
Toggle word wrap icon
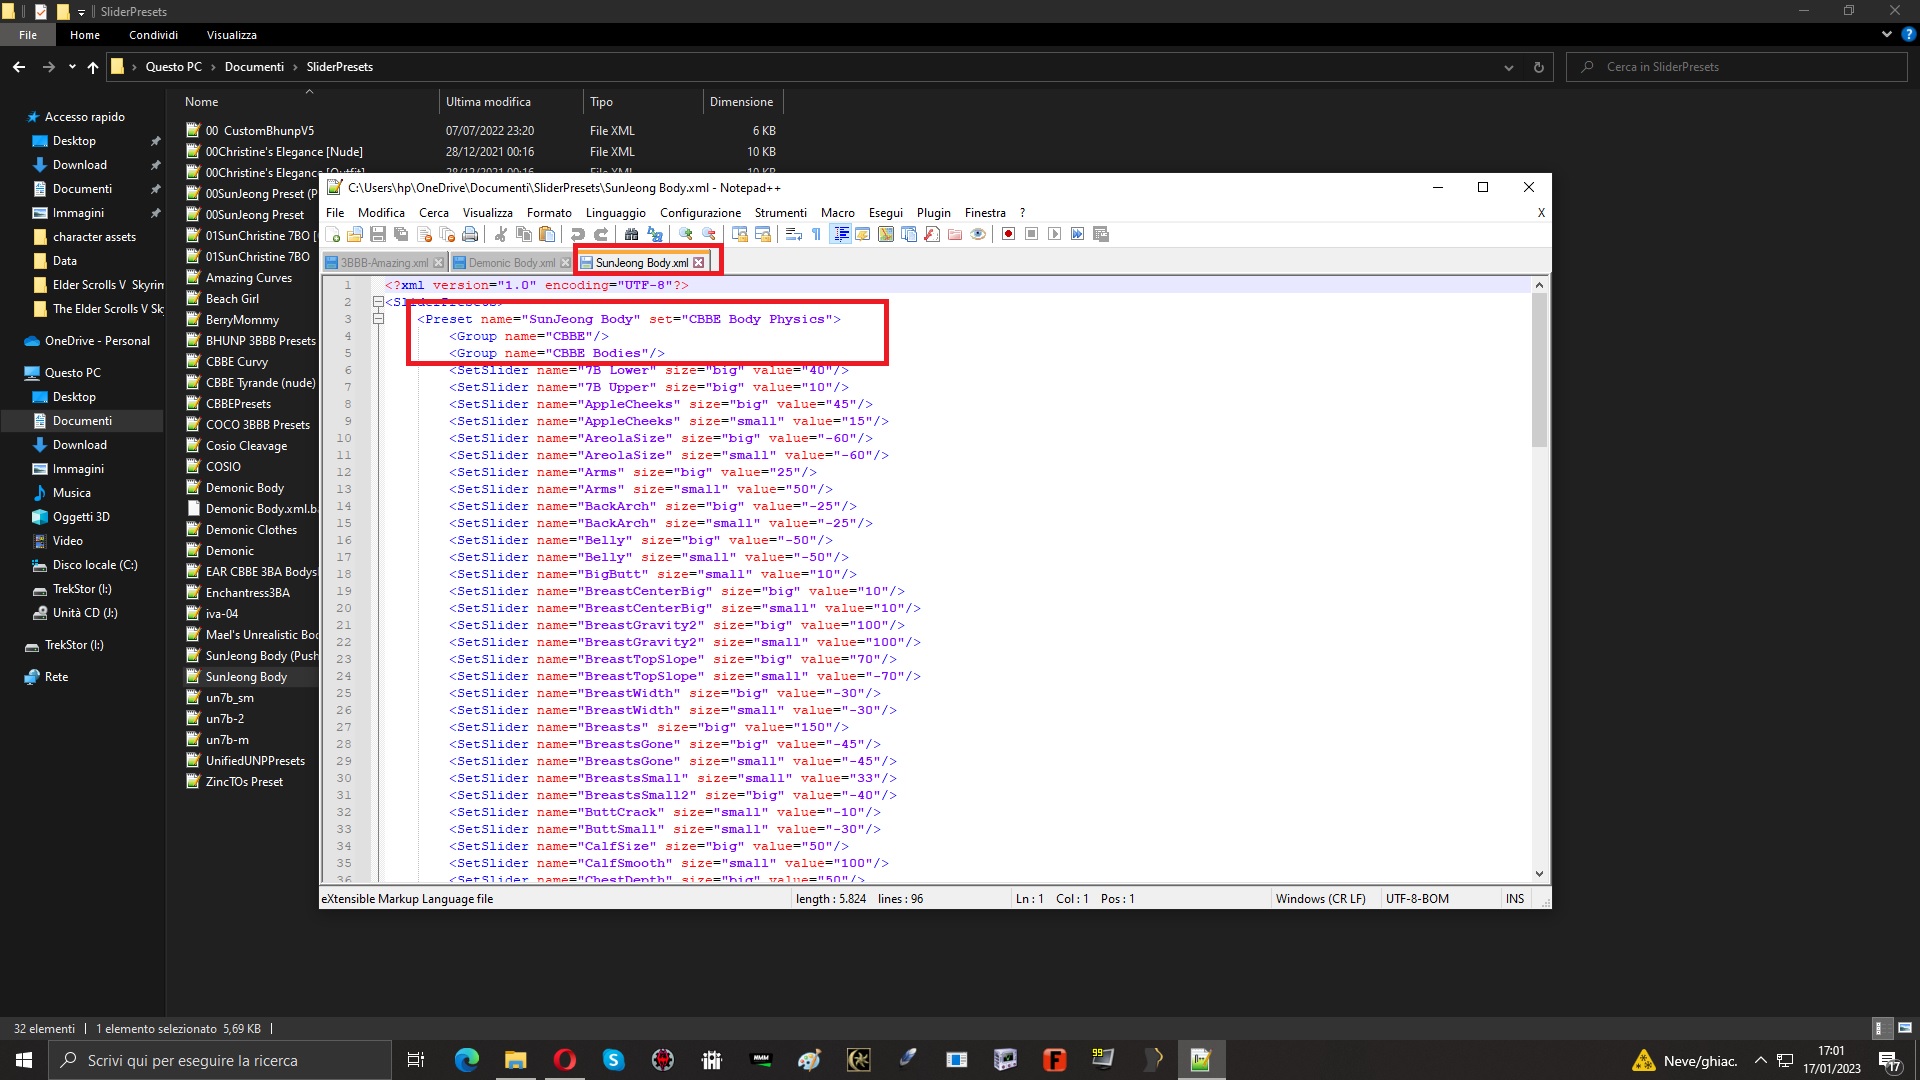794,234
